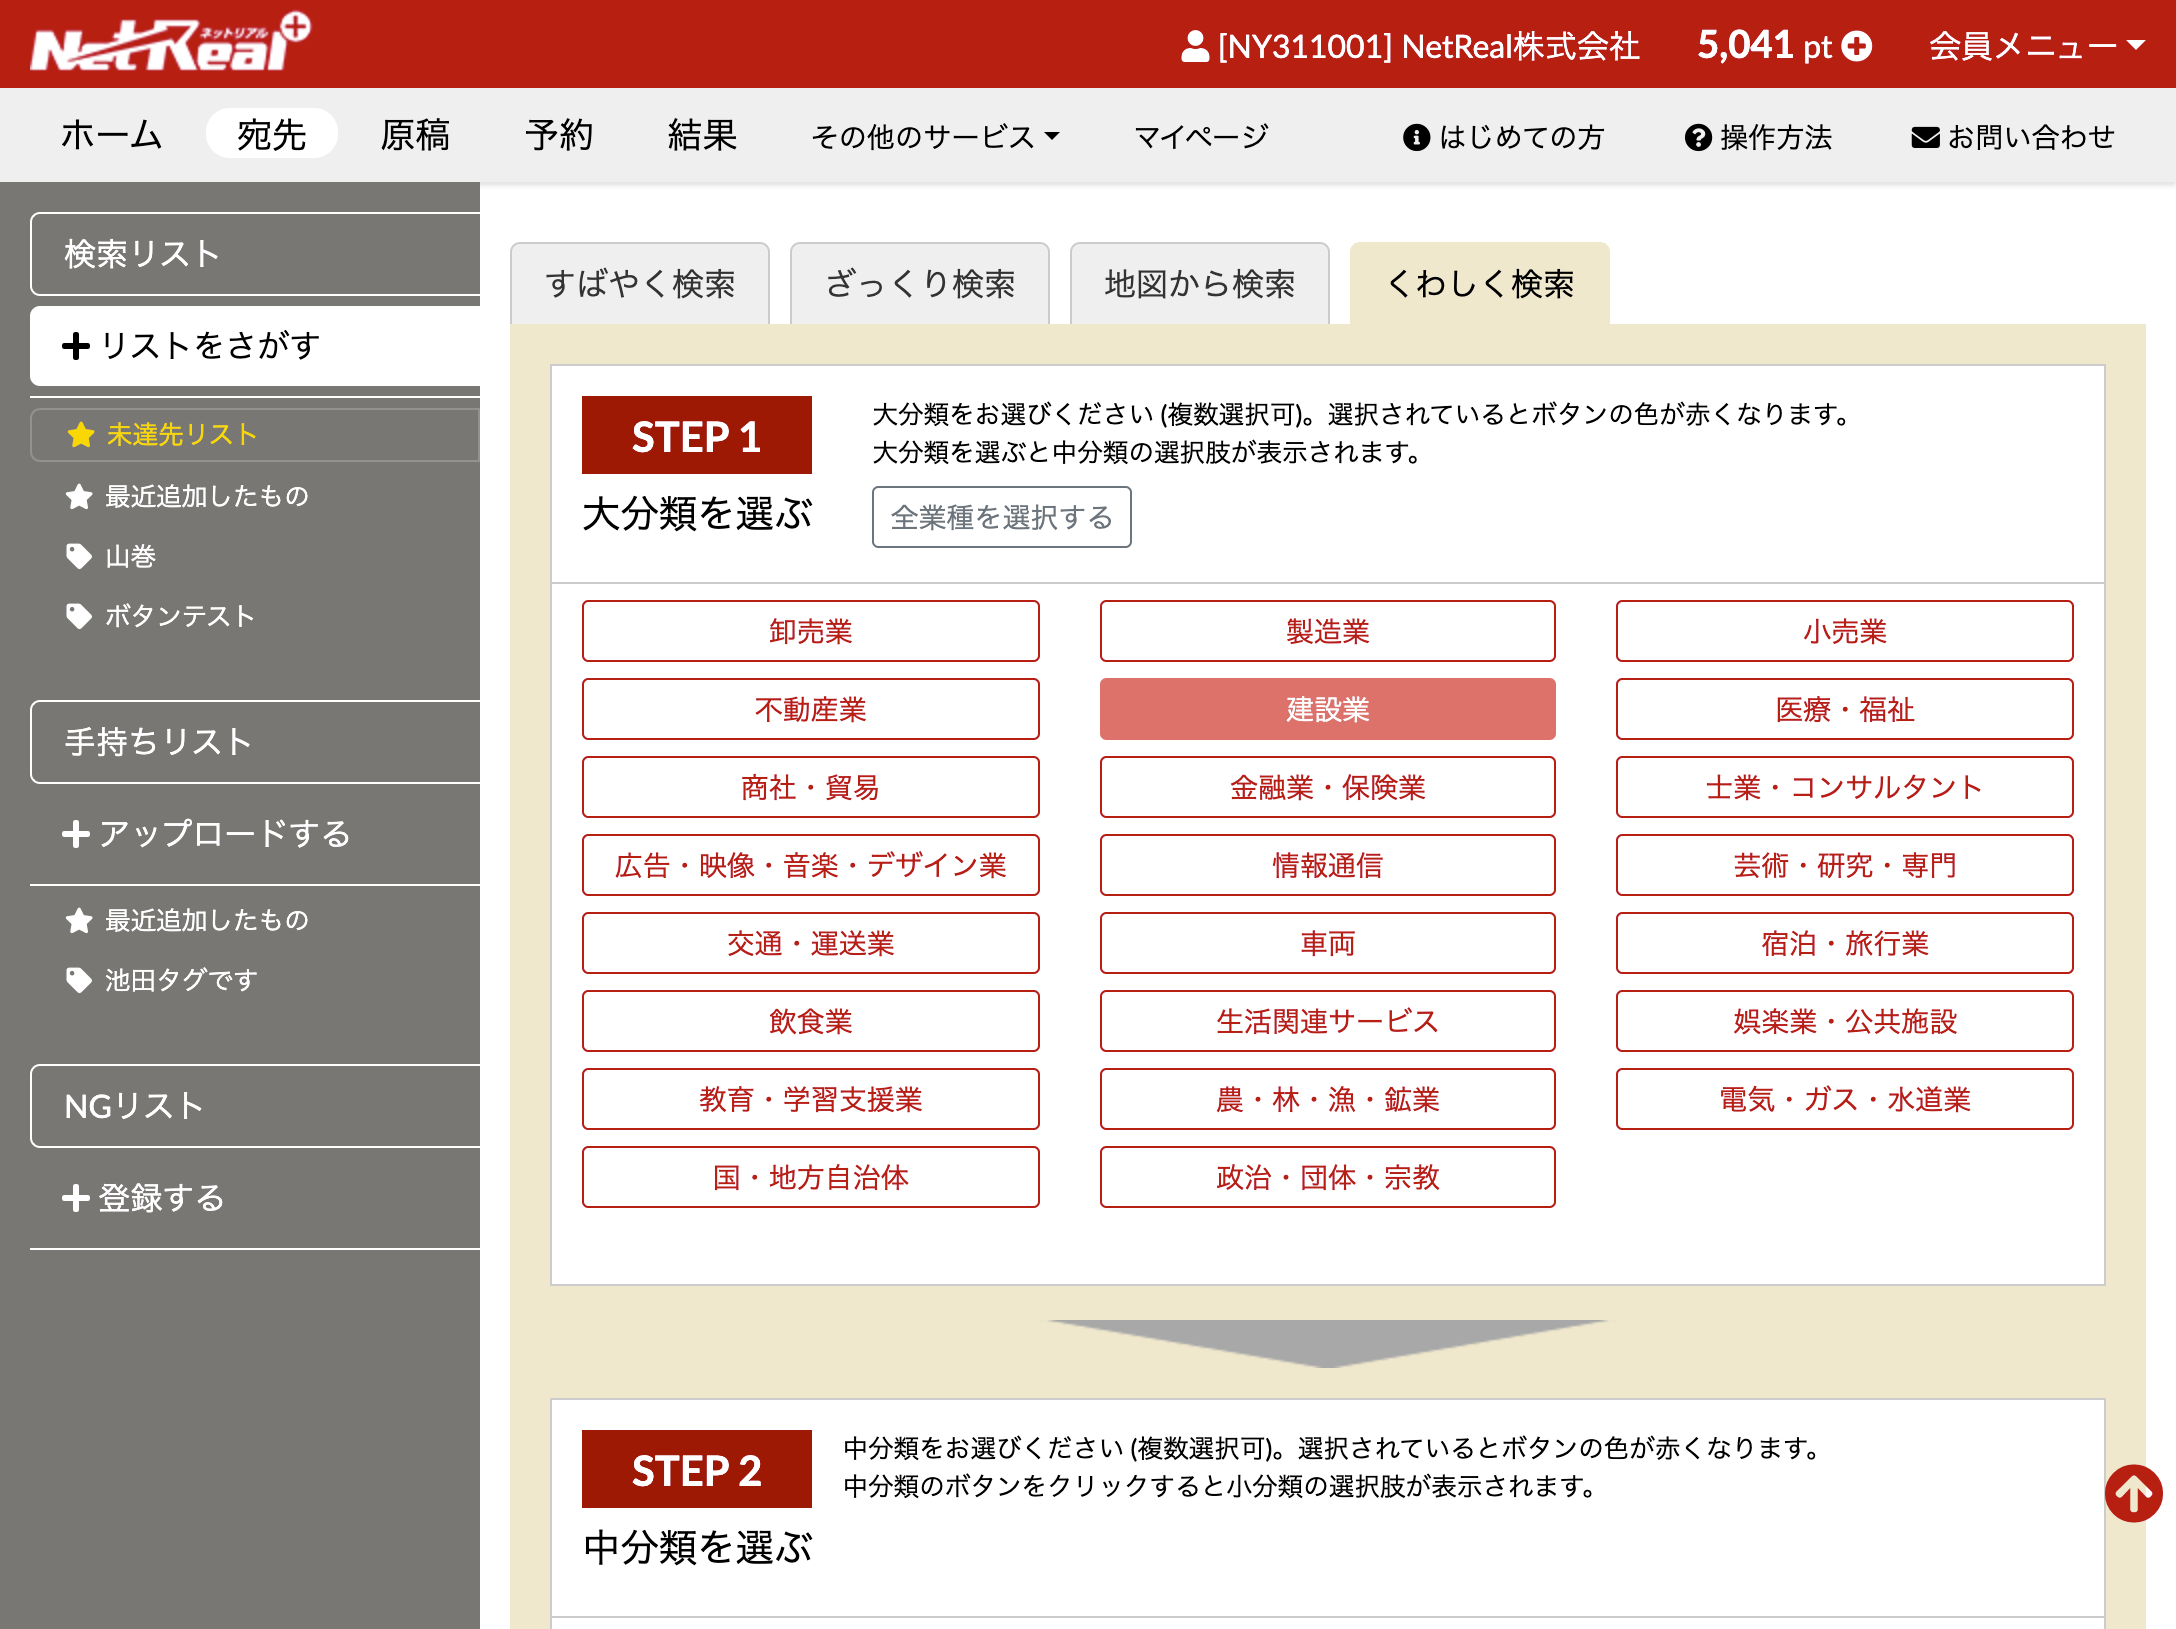Toggle the 製造業 category
The image size is (2176, 1629).
pos(1328,631)
